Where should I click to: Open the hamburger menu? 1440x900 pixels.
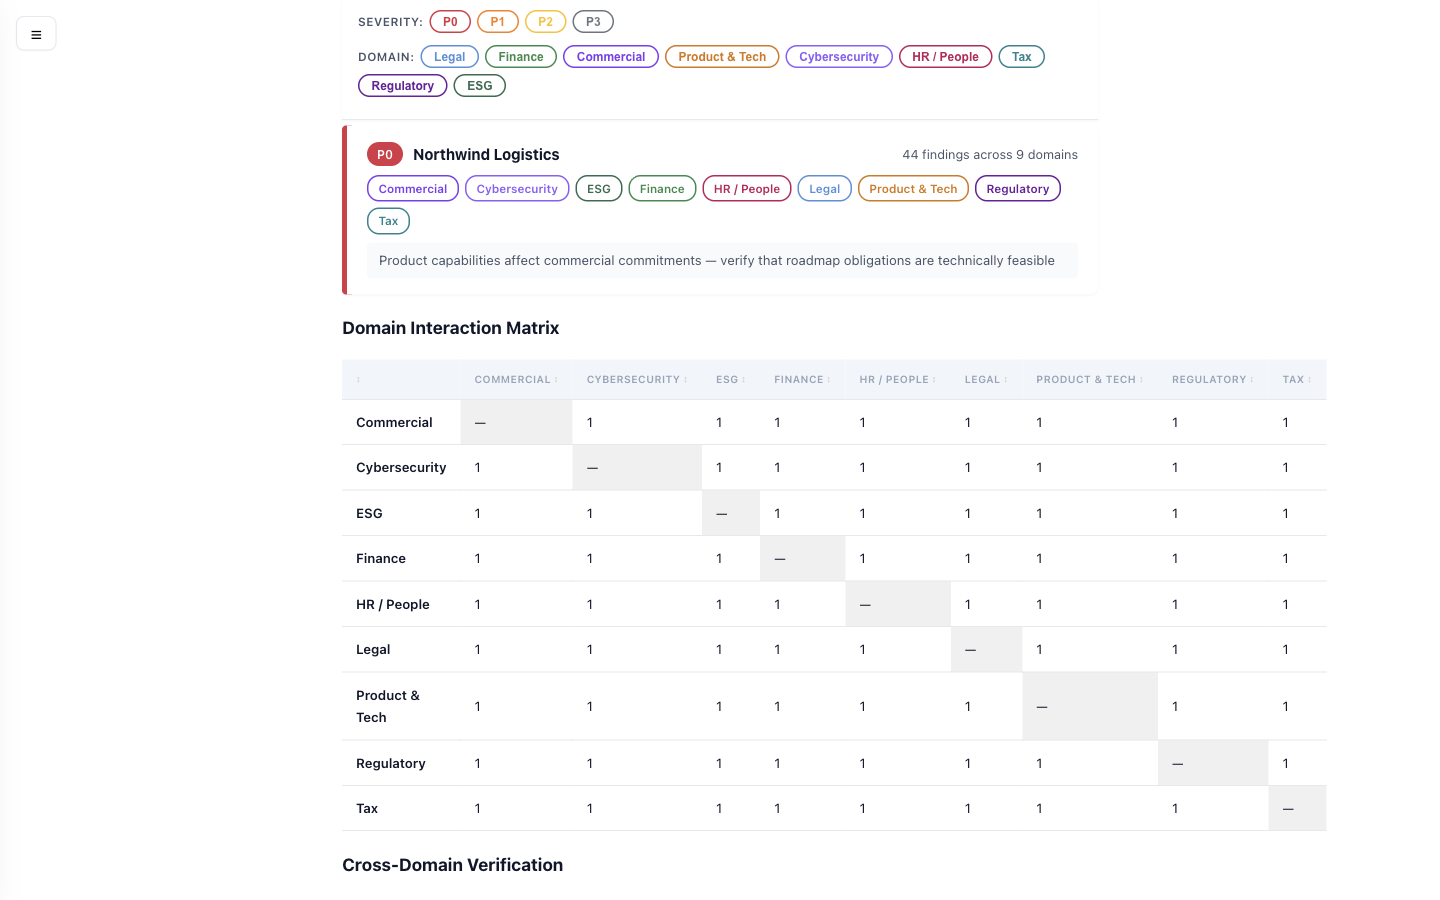(x=36, y=34)
